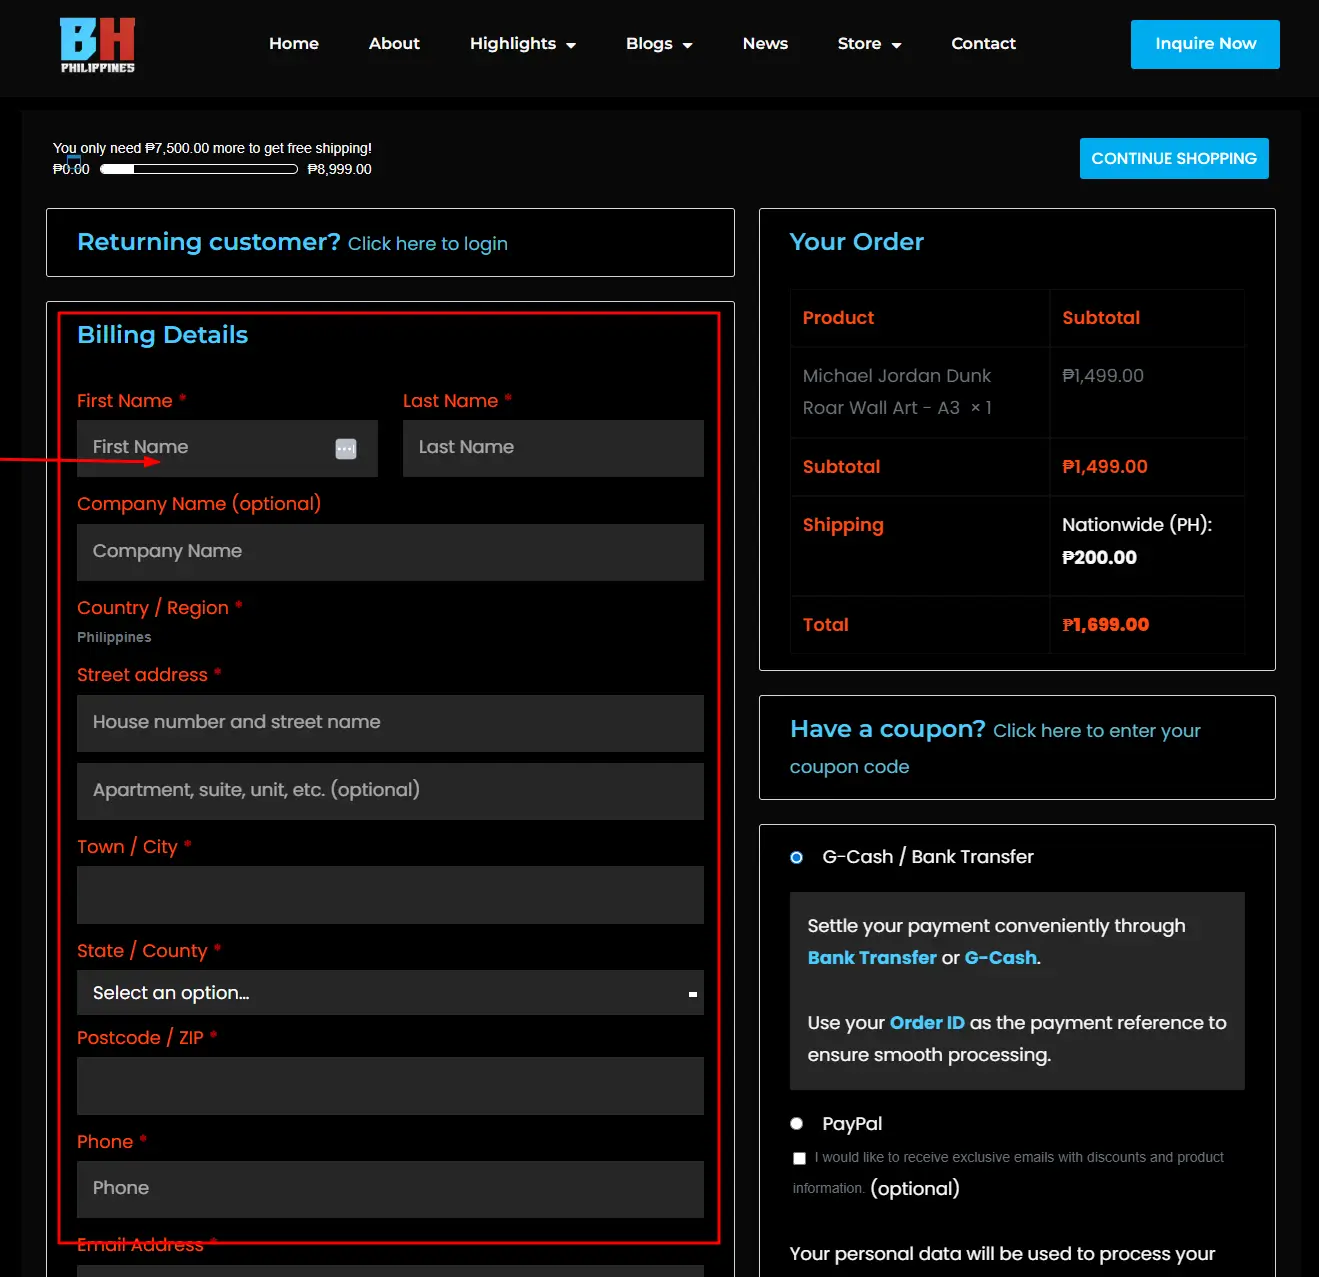Click the autofill icon in First Name field

pos(346,449)
